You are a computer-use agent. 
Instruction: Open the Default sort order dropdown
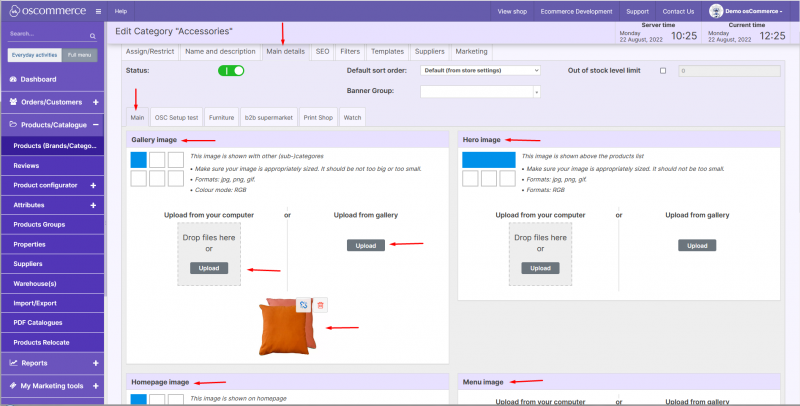(x=479, y=71)
